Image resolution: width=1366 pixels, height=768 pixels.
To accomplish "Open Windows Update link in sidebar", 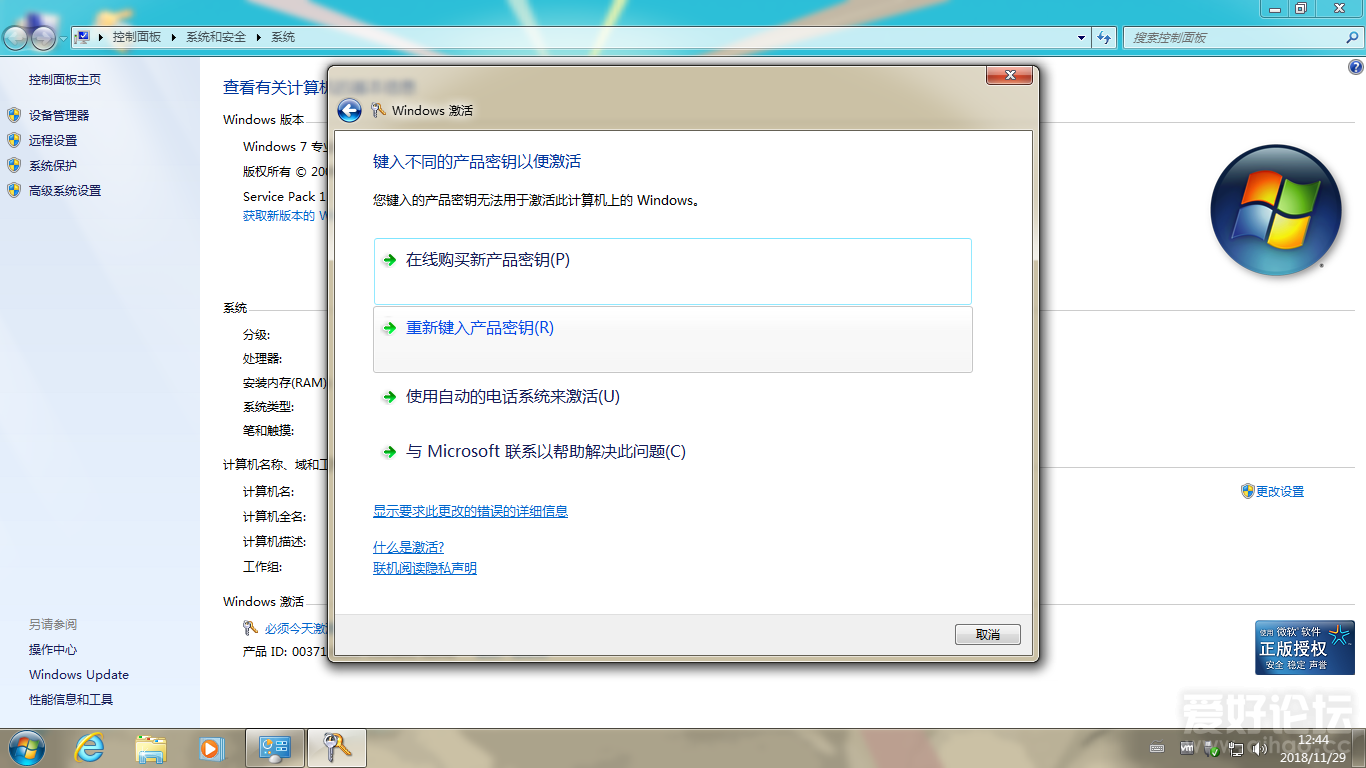I will 79,675.
